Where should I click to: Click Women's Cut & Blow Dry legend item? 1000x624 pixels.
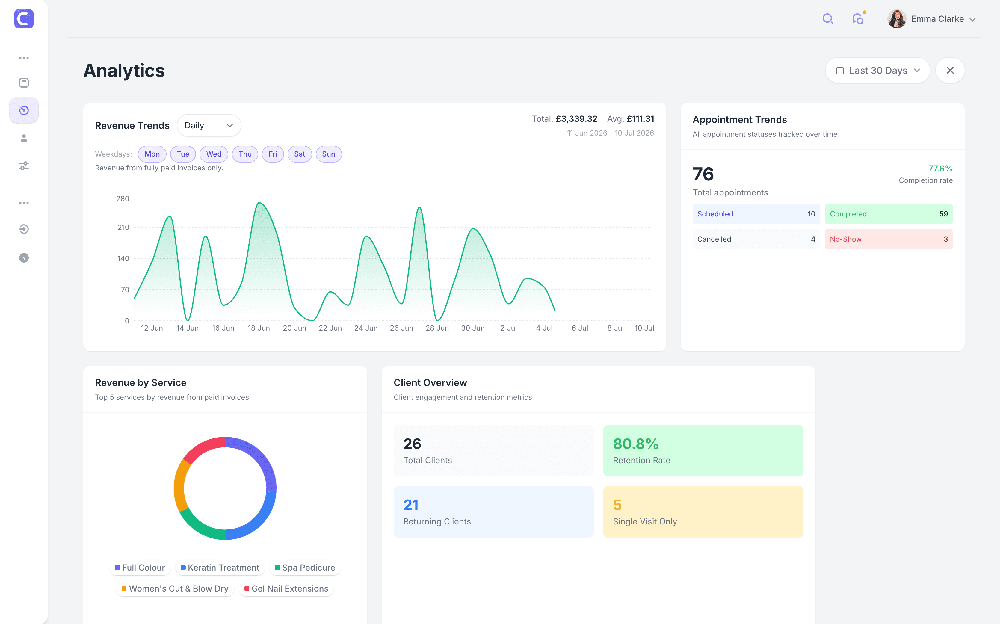tap(175, 589)
